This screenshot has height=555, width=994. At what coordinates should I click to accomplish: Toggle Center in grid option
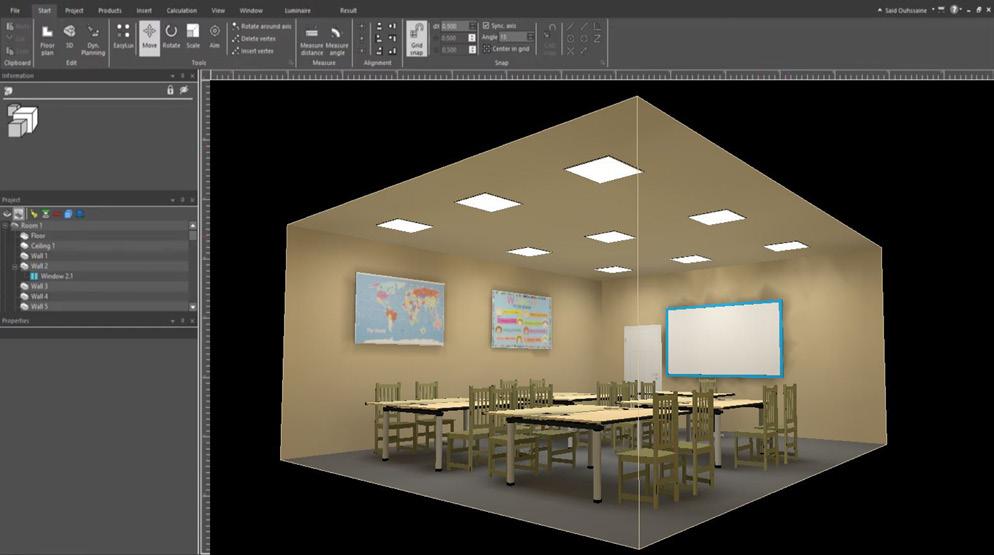506,49
